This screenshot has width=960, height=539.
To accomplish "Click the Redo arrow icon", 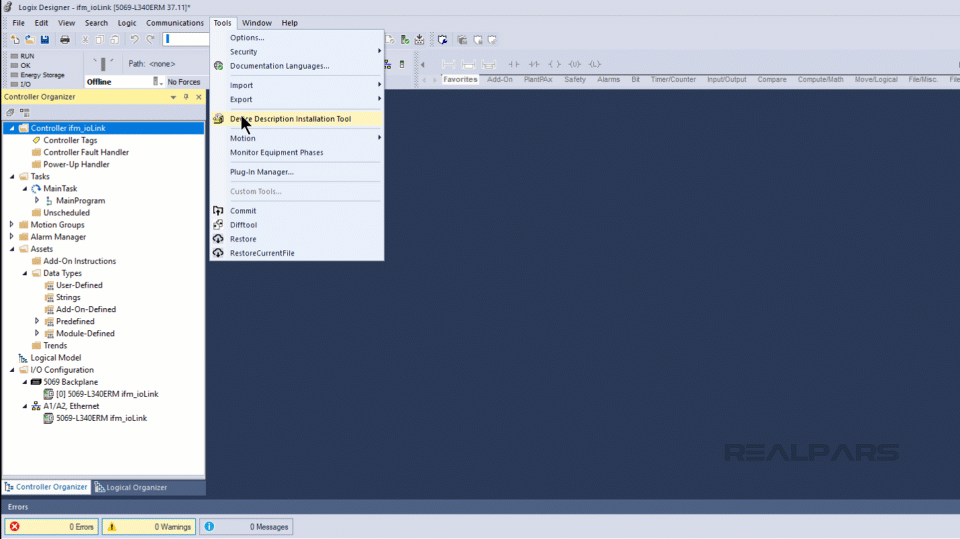I will (x=150, y=40).
